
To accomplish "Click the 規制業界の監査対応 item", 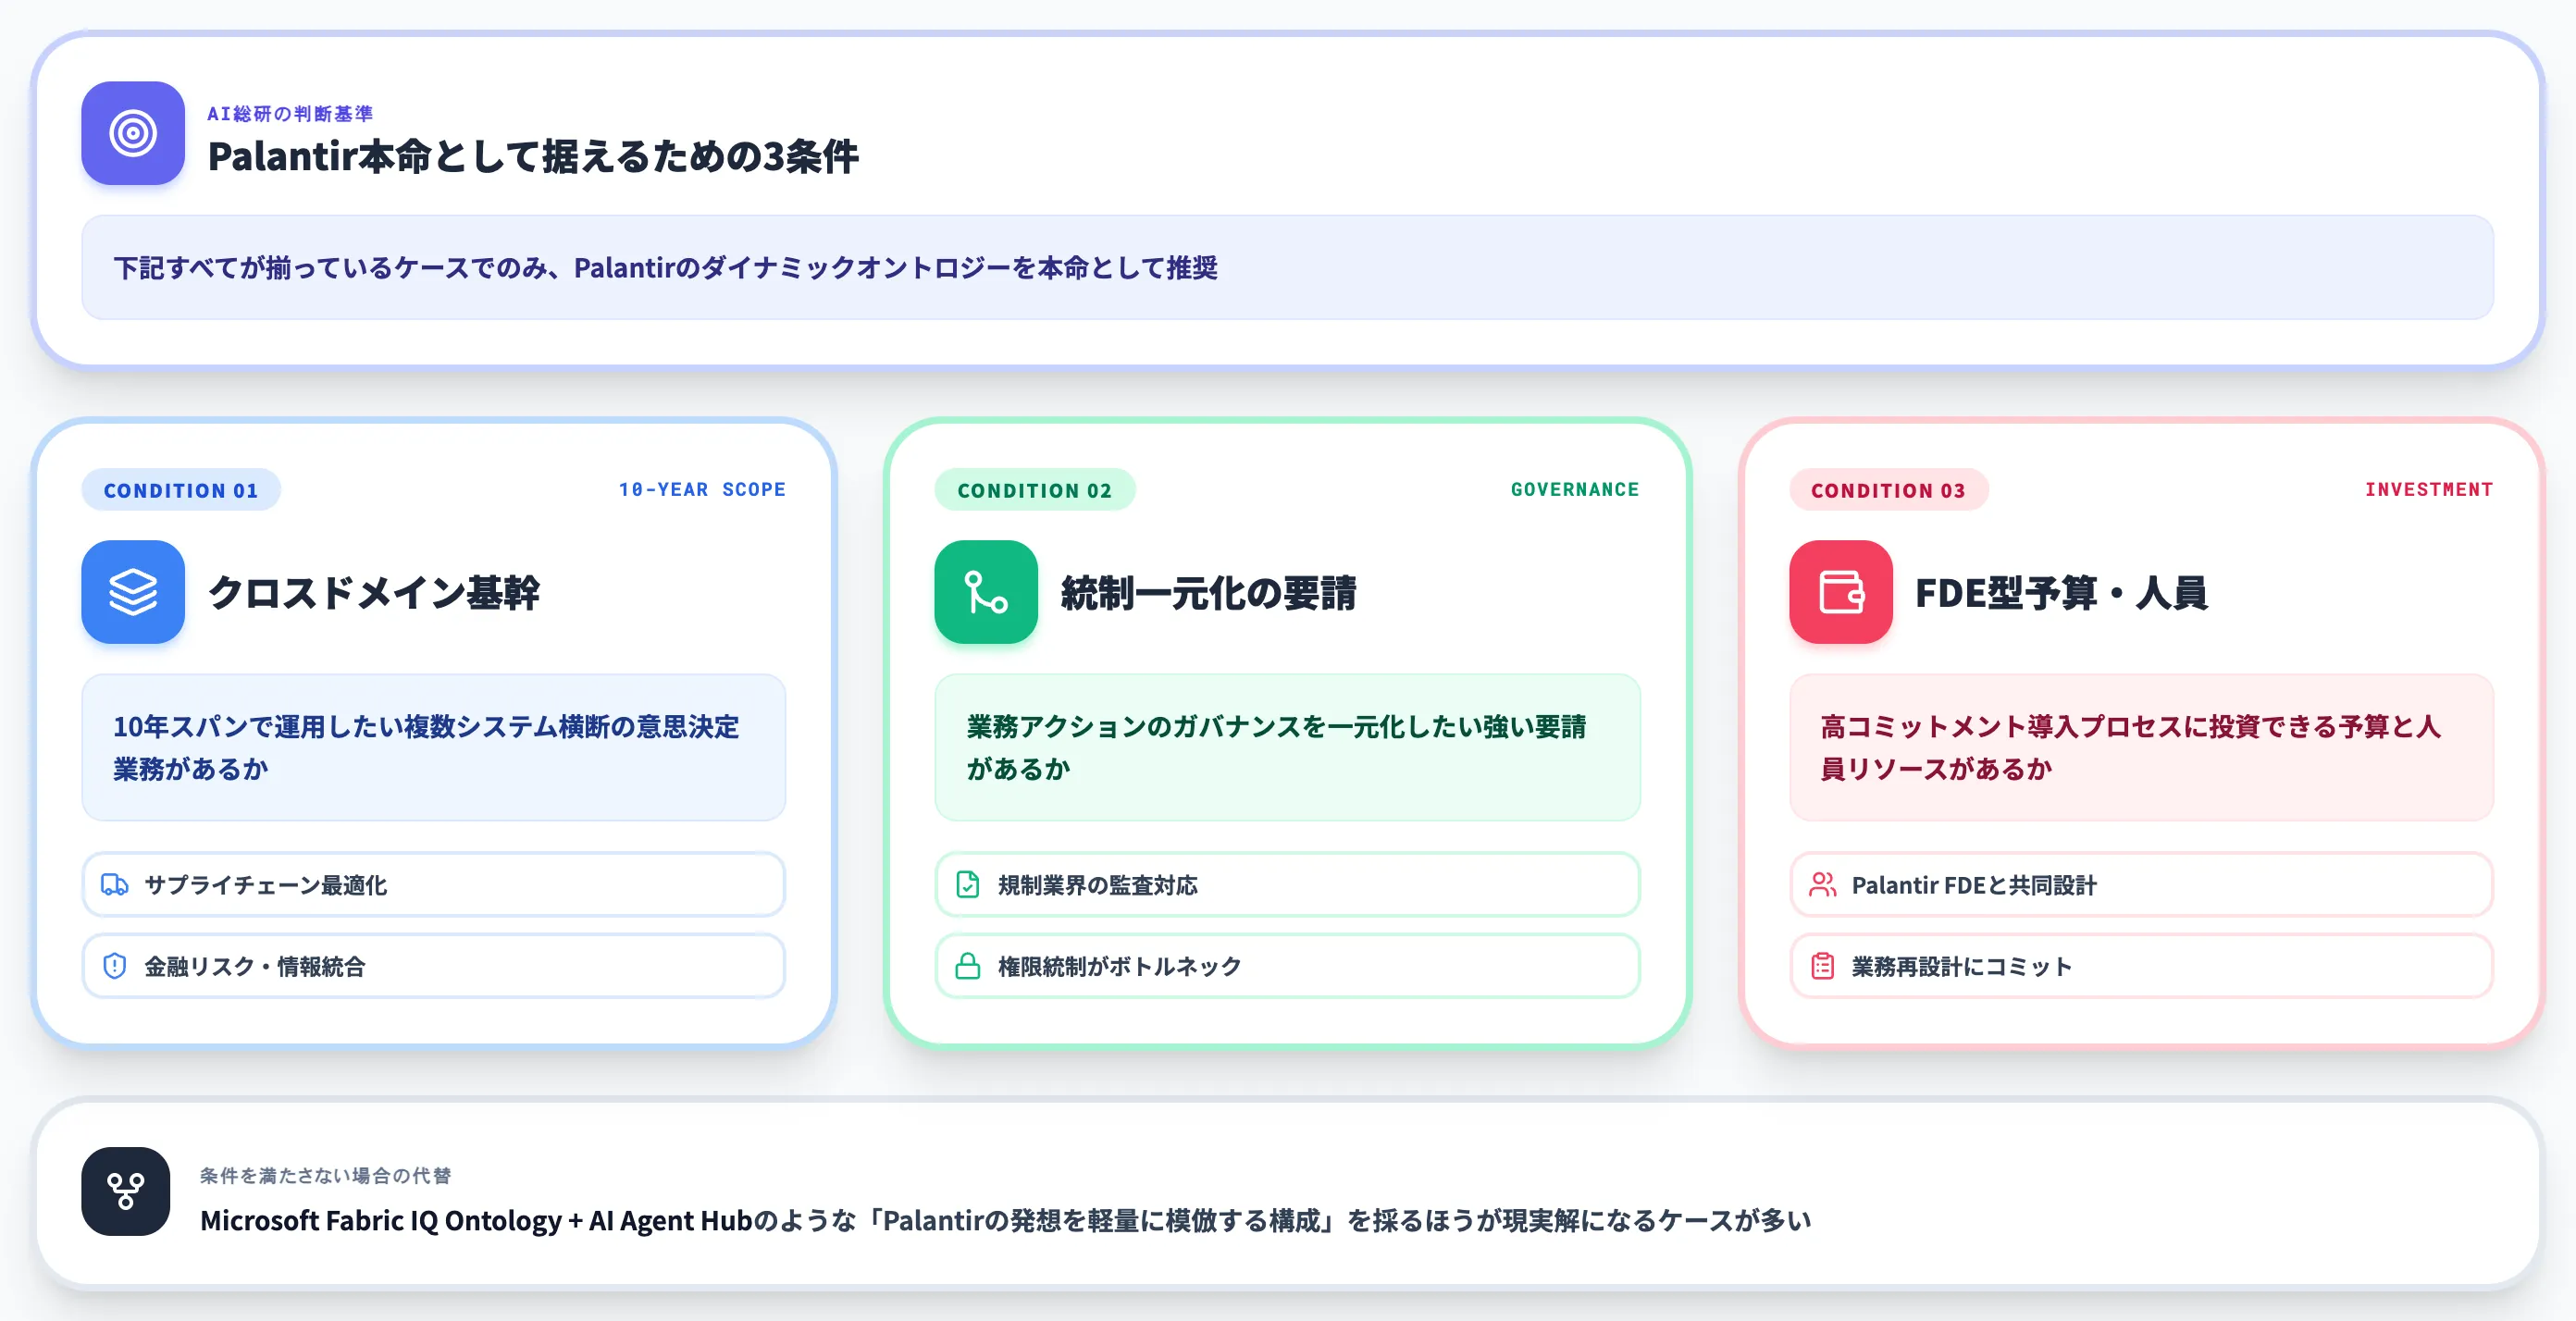I will coord(1287,885).
